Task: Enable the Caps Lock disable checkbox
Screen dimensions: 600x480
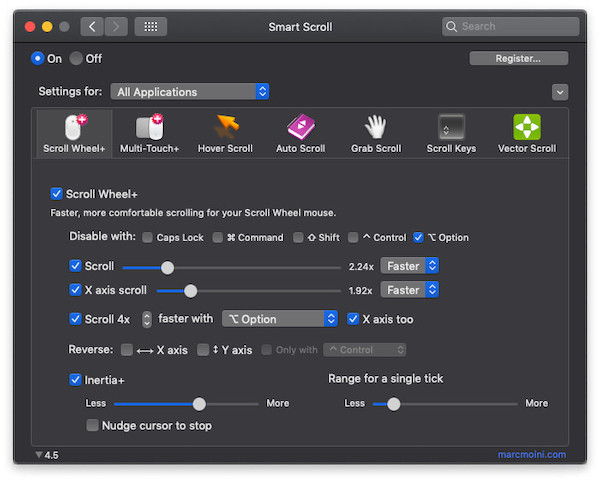Action: tap(148, 238)
